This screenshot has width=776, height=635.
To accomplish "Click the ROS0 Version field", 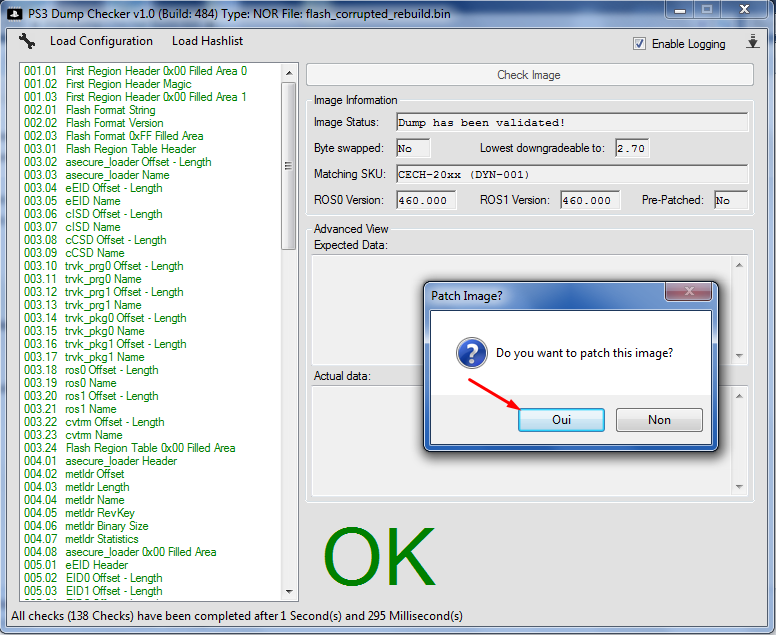I will point(426,200).
